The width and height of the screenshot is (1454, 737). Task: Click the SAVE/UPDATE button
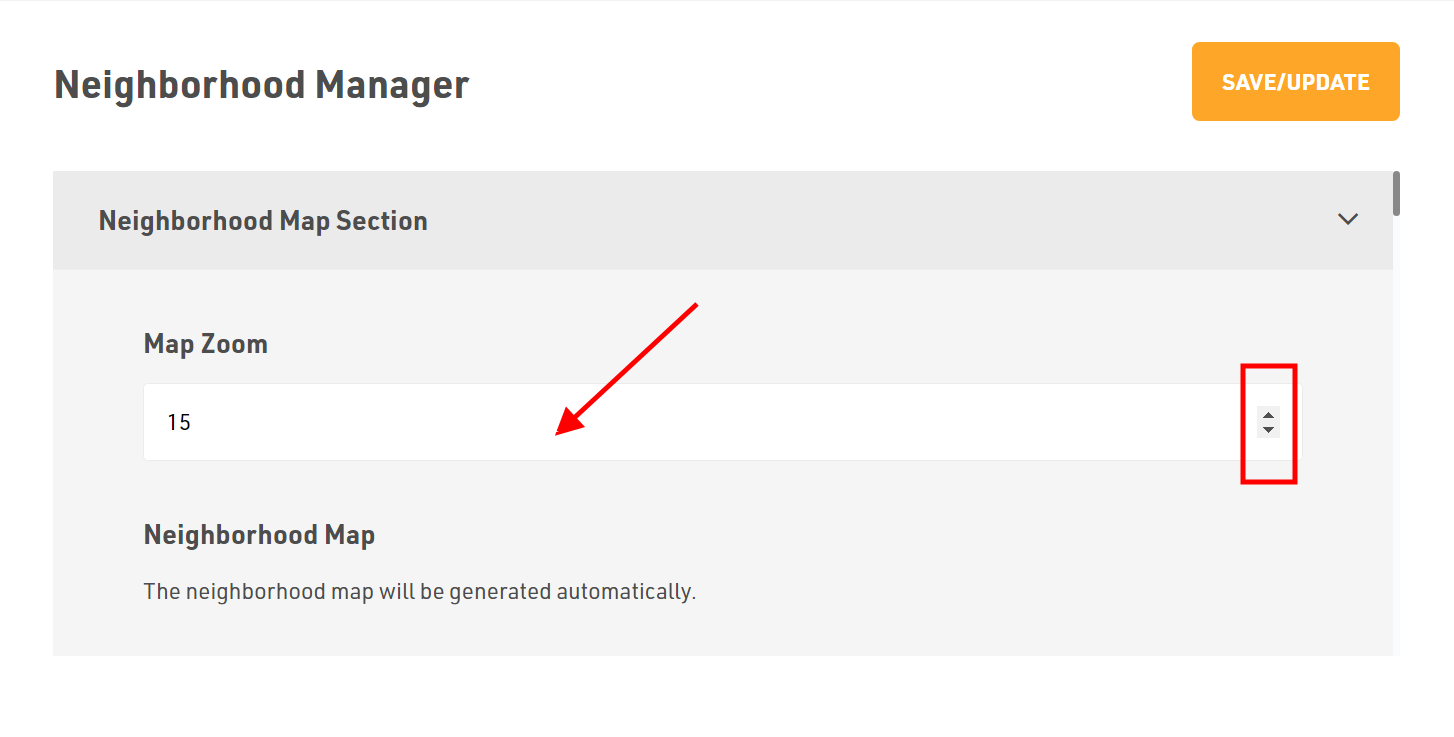1295,81
